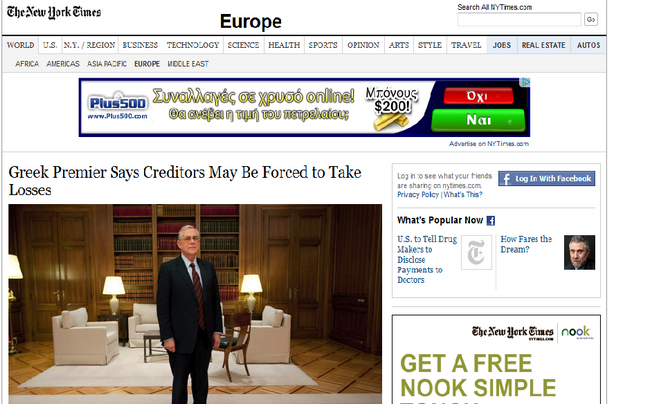Log in with Facebook button
Viewport: 648px width, 404px height.
coord(546,178)
